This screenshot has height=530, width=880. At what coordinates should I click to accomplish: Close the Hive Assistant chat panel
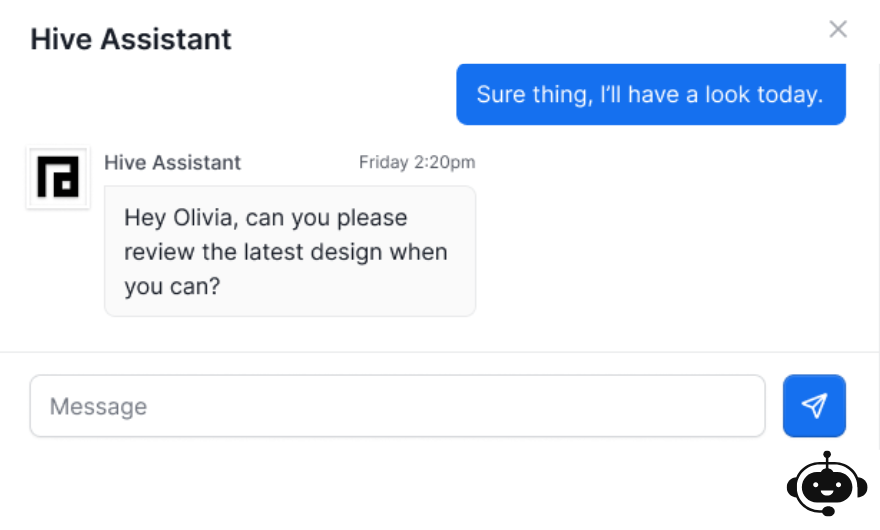pyautogui.click(x=838, y=29)
